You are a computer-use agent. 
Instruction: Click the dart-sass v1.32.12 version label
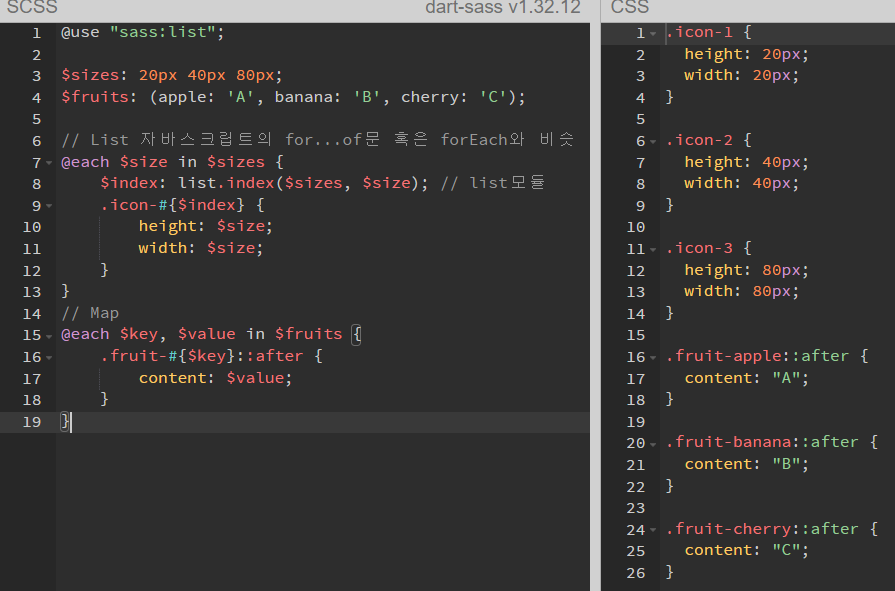503,7
